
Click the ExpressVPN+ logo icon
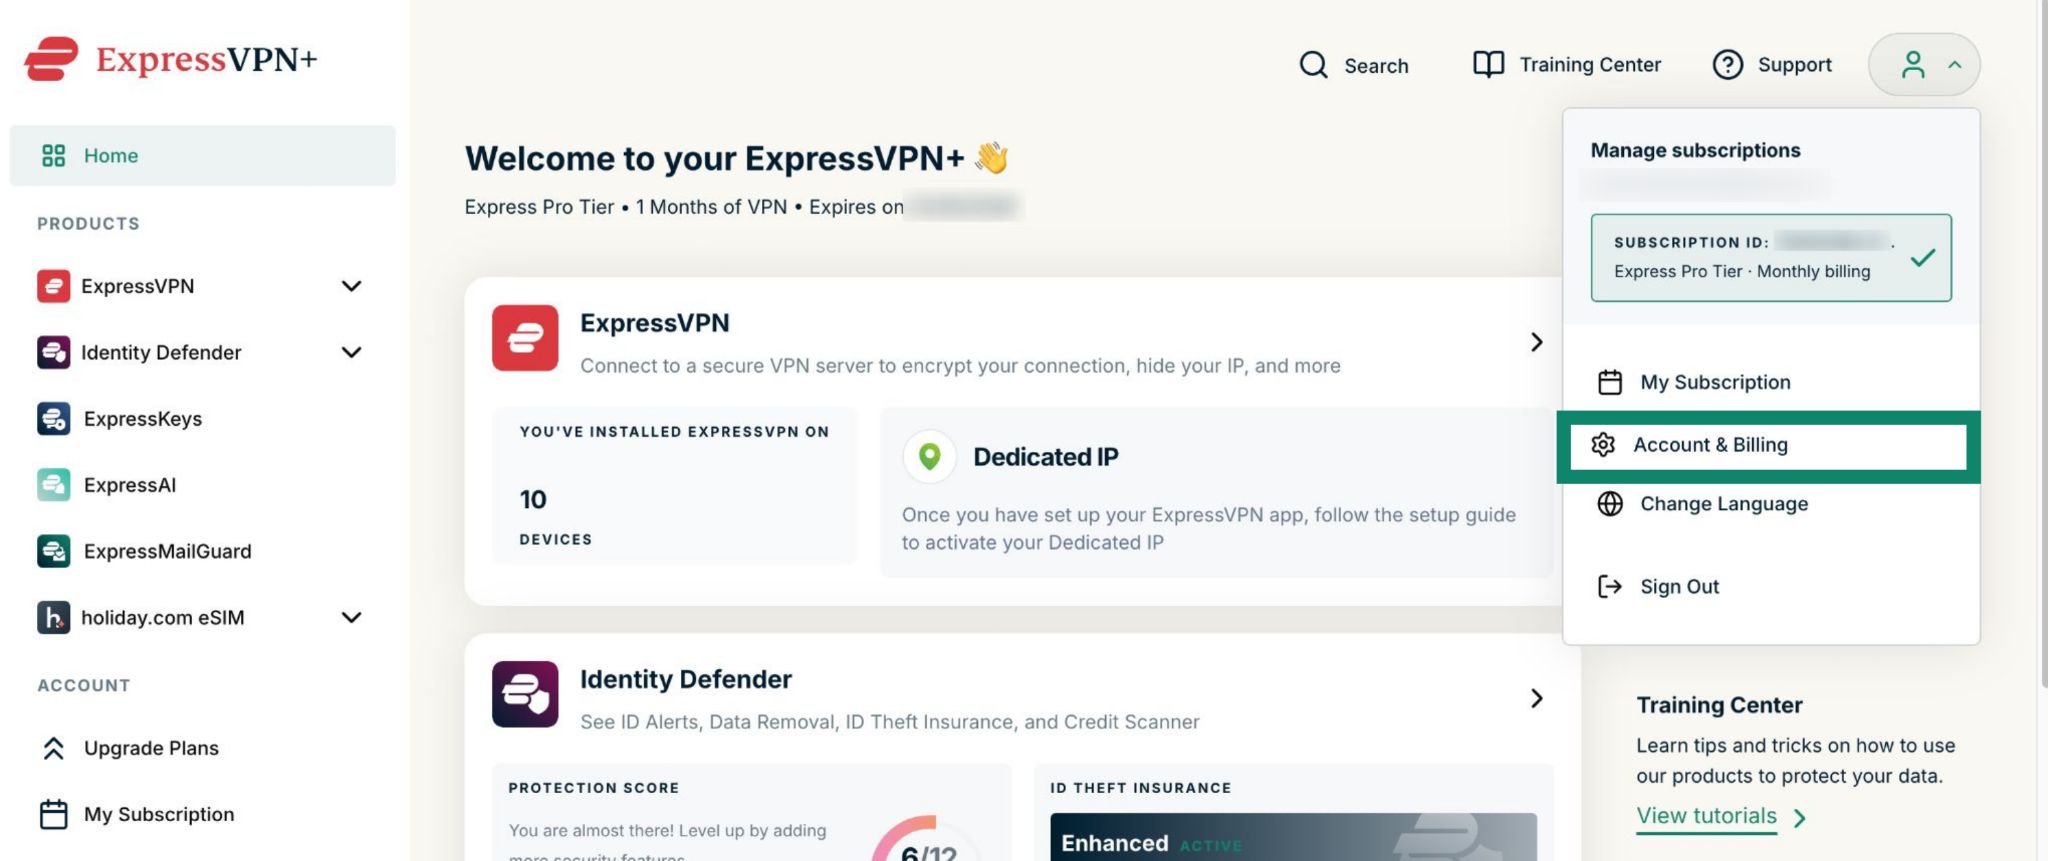(51, 59)
